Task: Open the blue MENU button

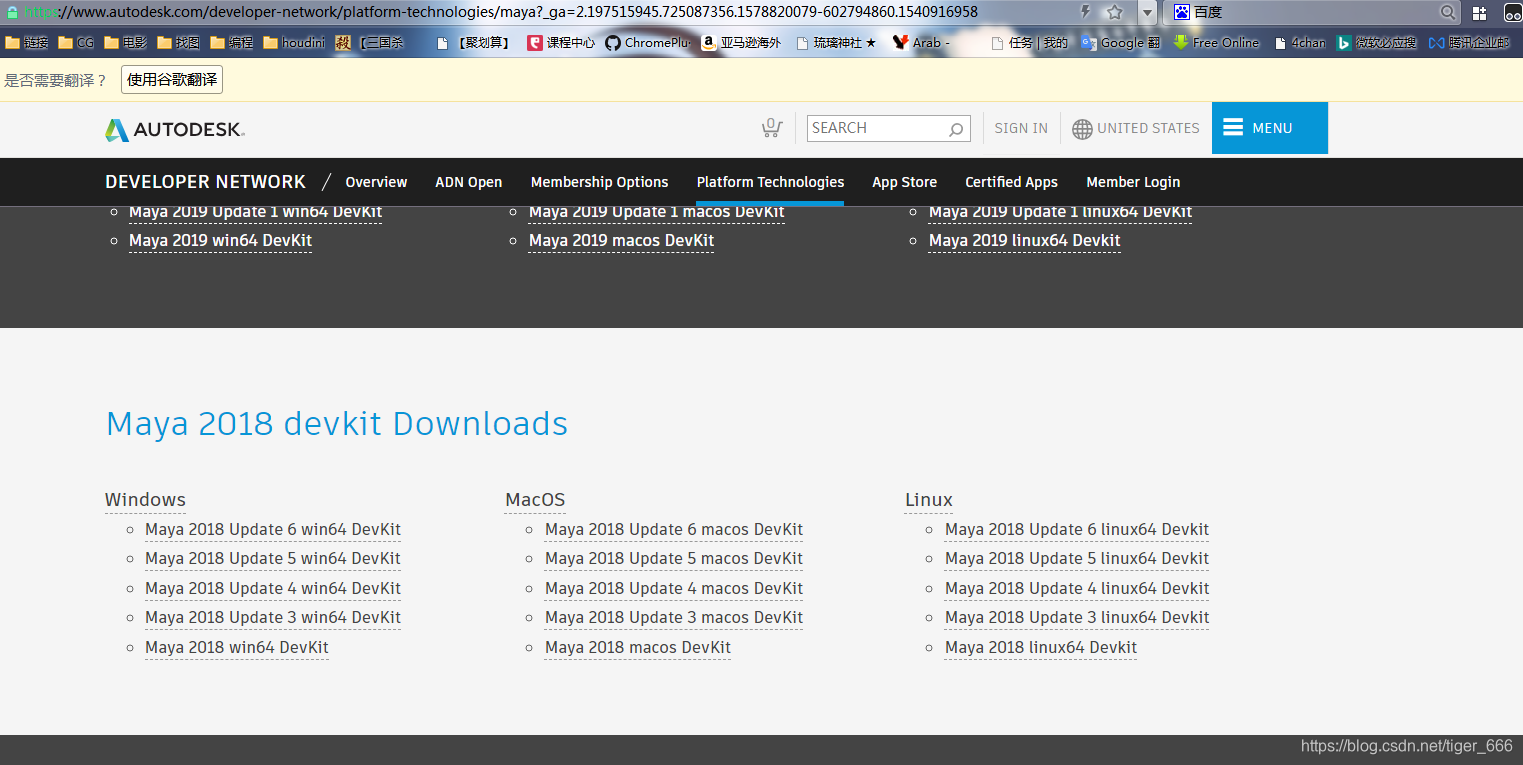Action: point(1270,128)
